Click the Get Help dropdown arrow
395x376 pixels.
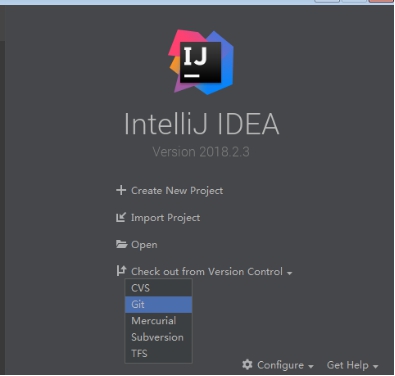coord(375,366)
